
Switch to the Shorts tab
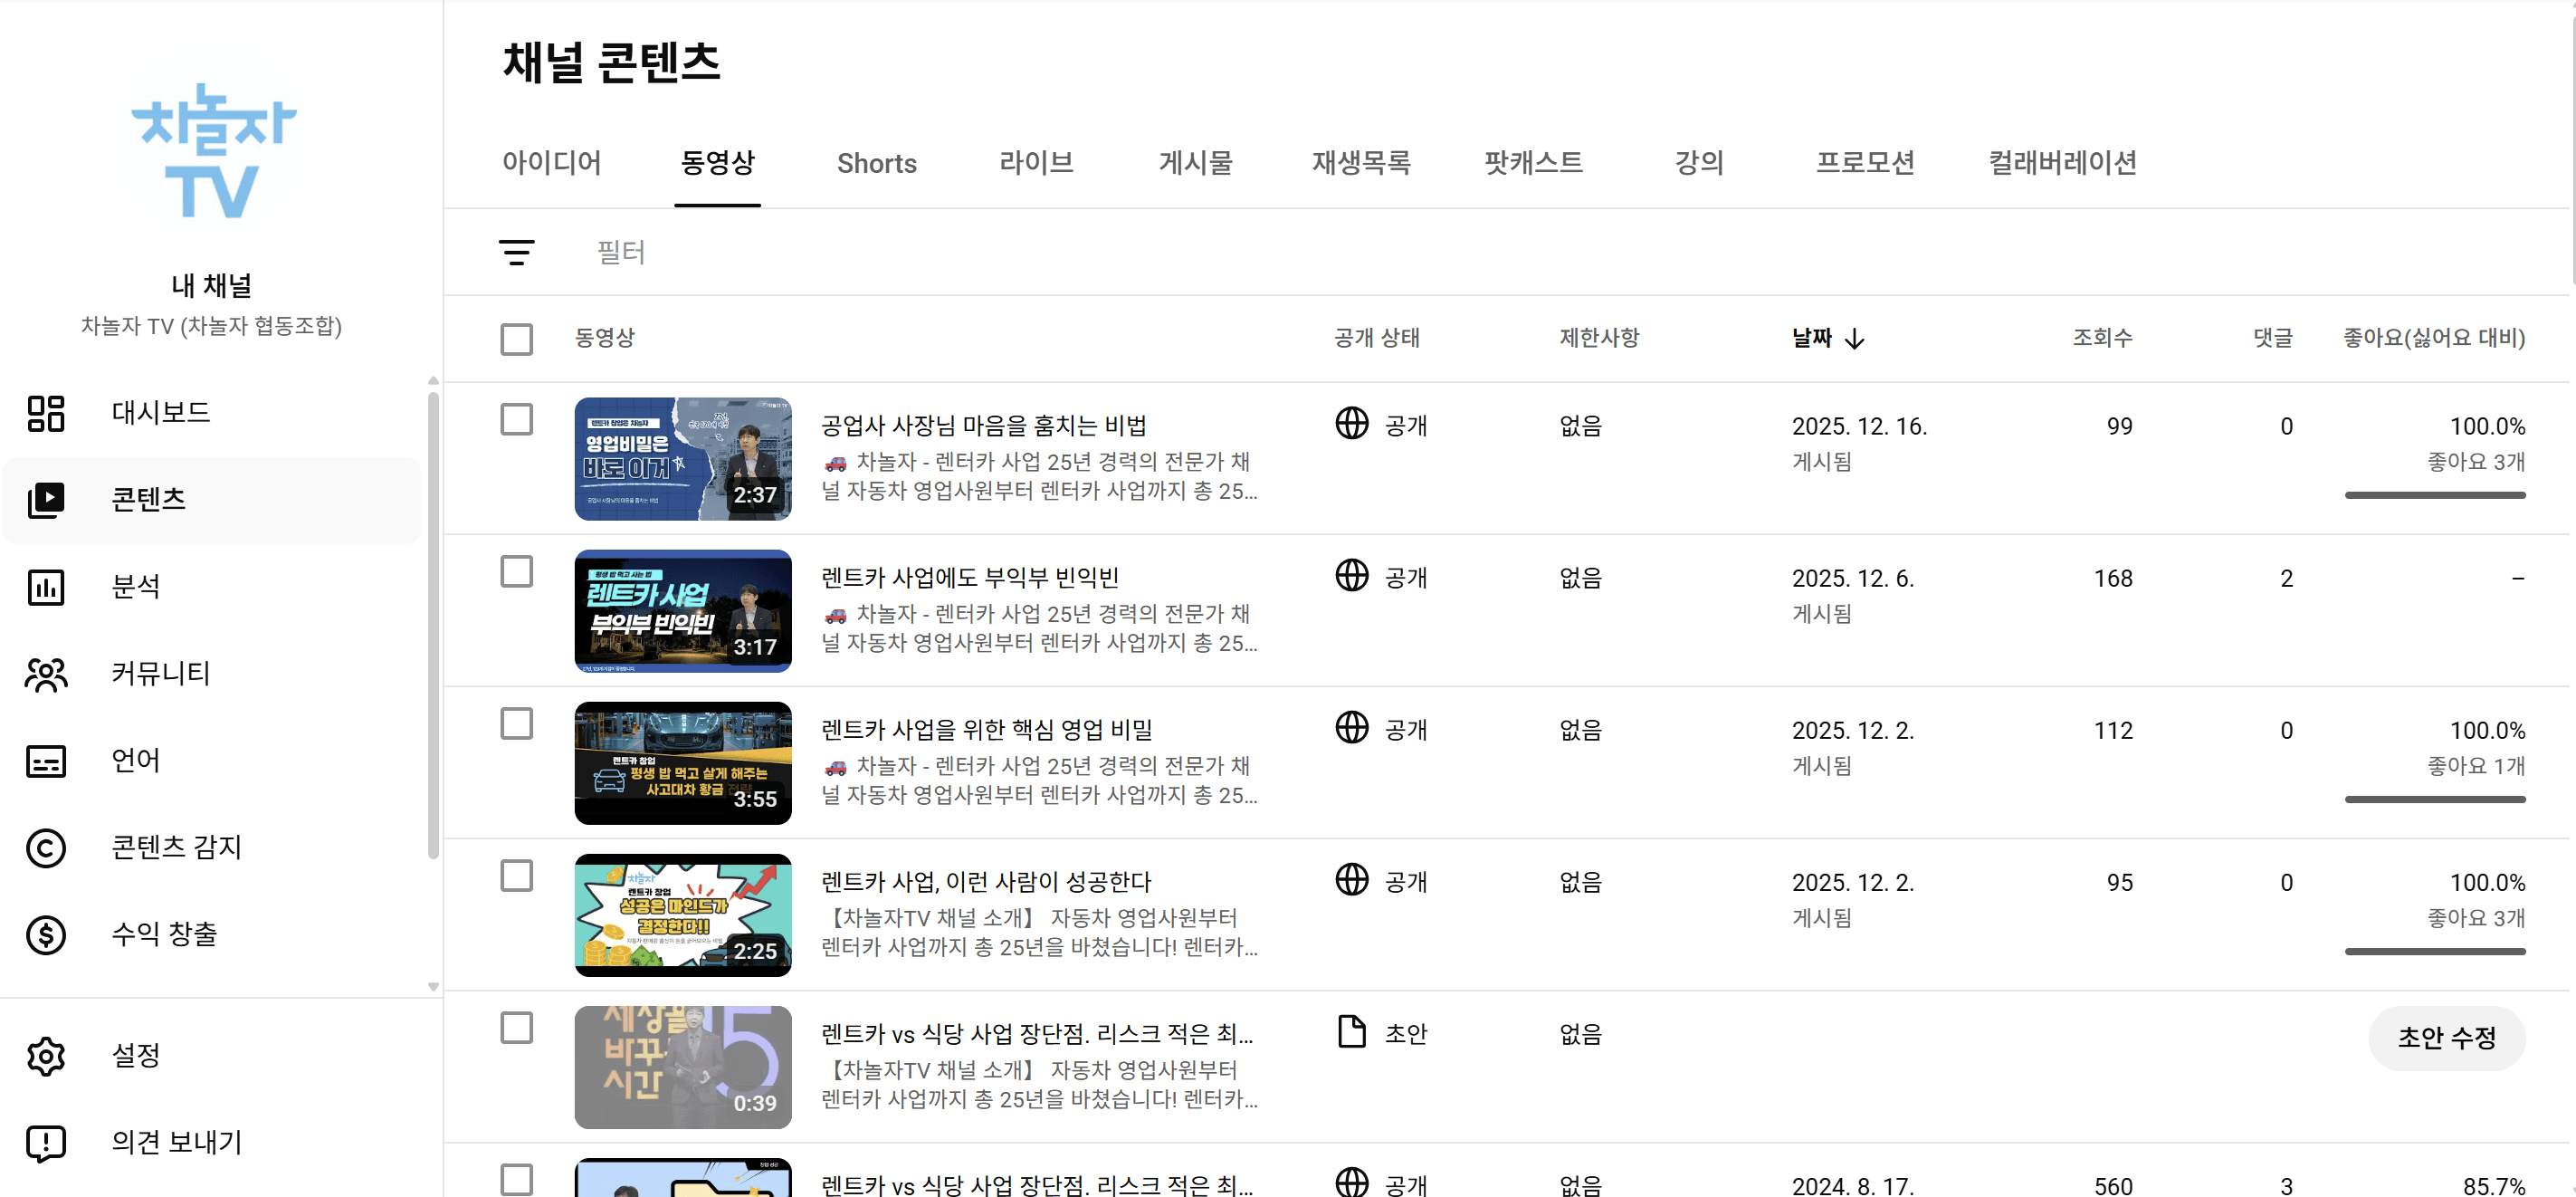point(876,163)
